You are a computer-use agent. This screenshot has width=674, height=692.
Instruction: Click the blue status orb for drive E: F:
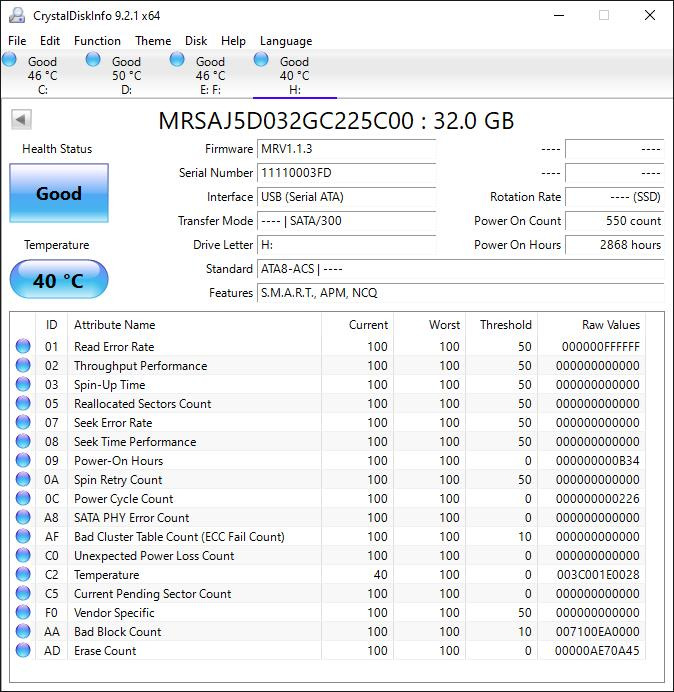point(177,59)
